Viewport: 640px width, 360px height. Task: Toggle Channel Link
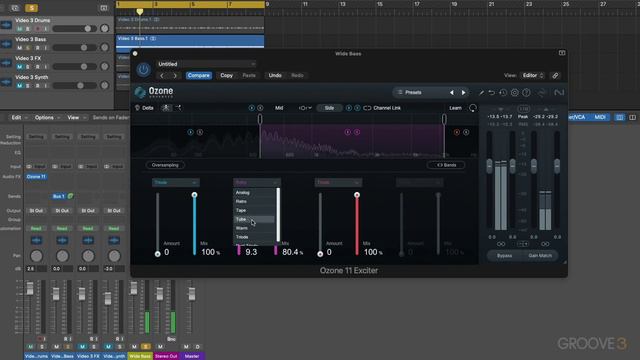pos(382,108)
